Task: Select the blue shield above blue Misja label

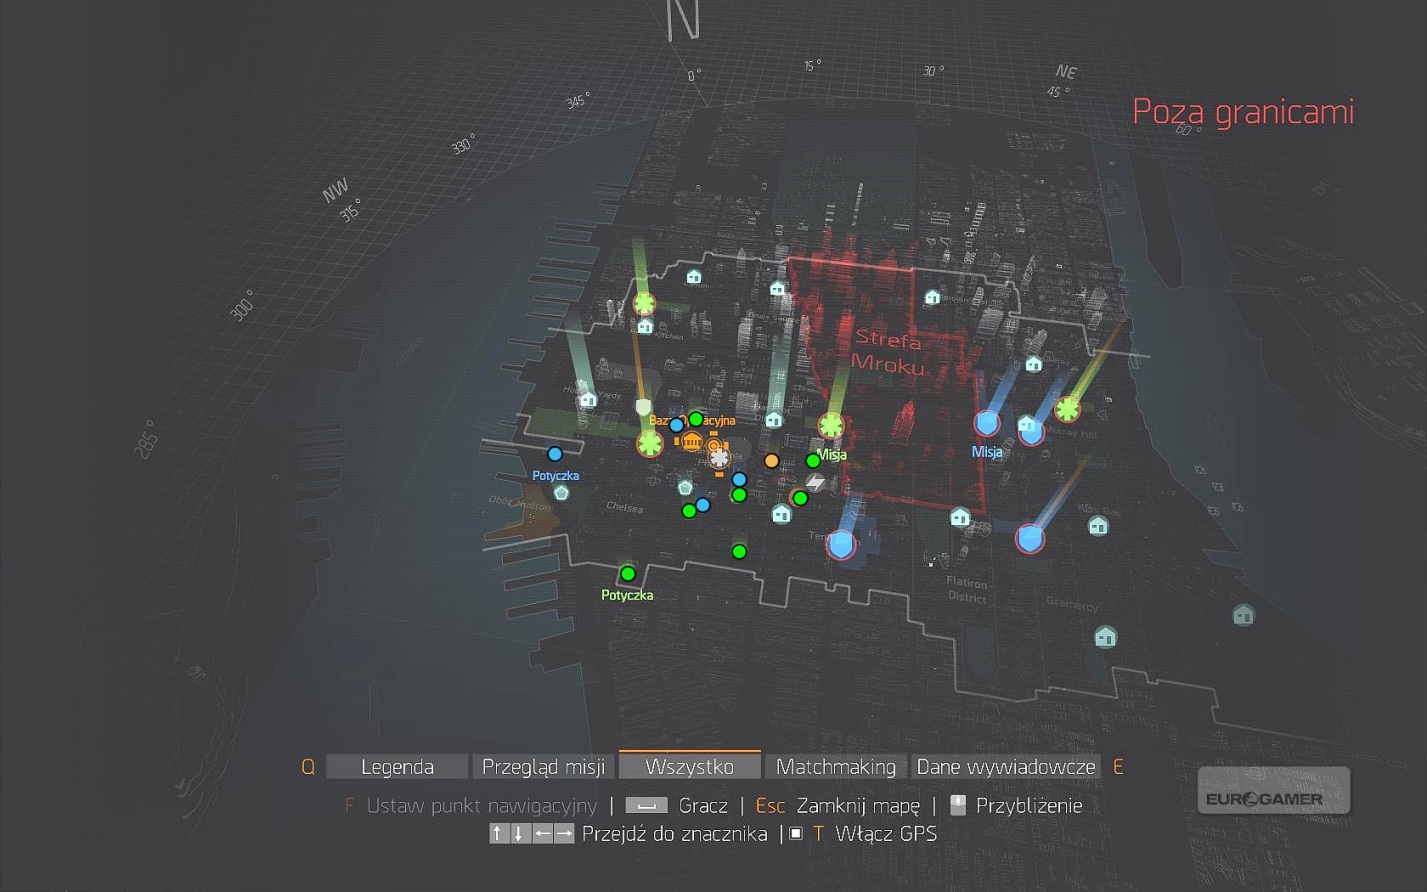Action: pos(987,424)
